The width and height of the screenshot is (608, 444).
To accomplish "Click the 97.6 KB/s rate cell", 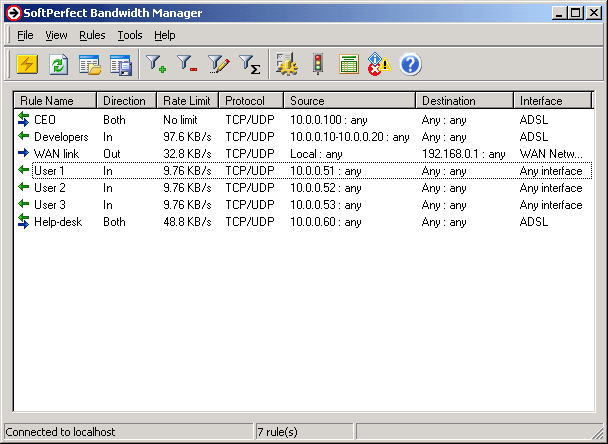I will point(187,137).
